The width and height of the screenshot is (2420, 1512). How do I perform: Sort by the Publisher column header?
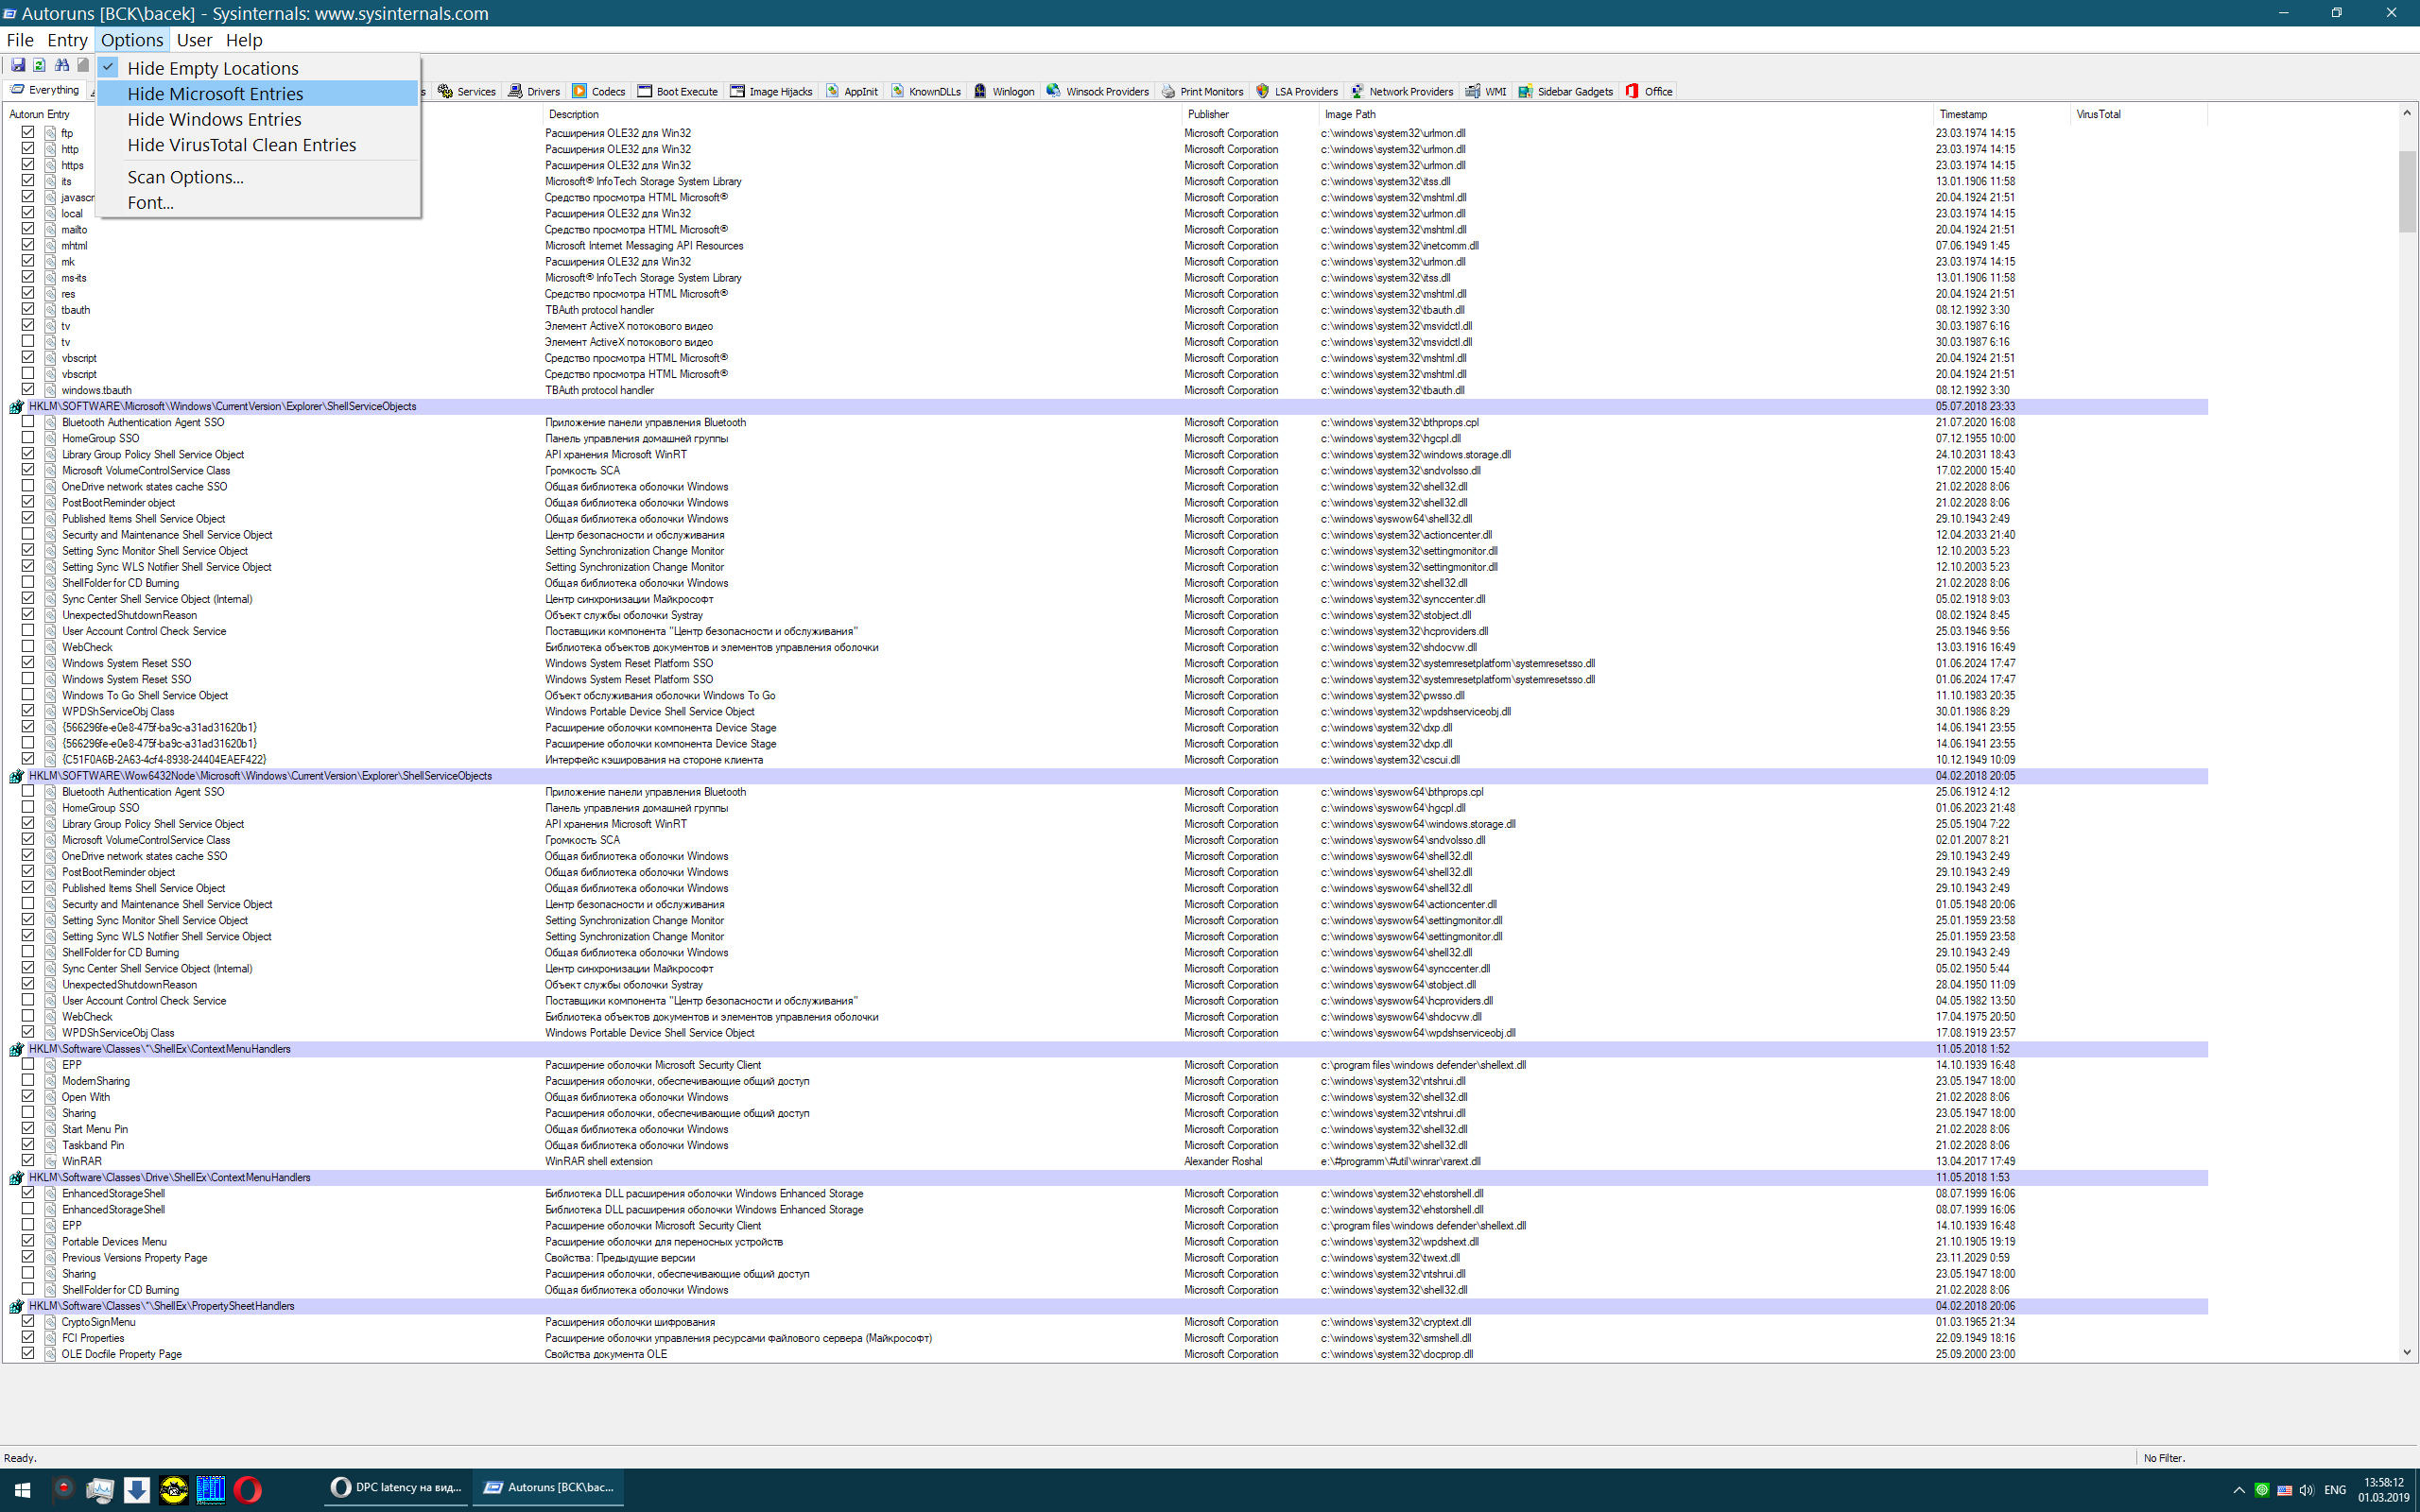pyautogui.click(x=1208, y=114)
